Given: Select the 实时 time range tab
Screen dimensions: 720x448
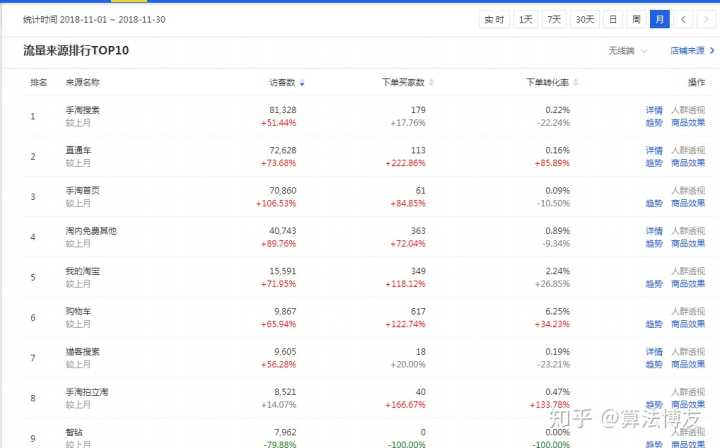Looking at the screenshot, I should point(494,20).
